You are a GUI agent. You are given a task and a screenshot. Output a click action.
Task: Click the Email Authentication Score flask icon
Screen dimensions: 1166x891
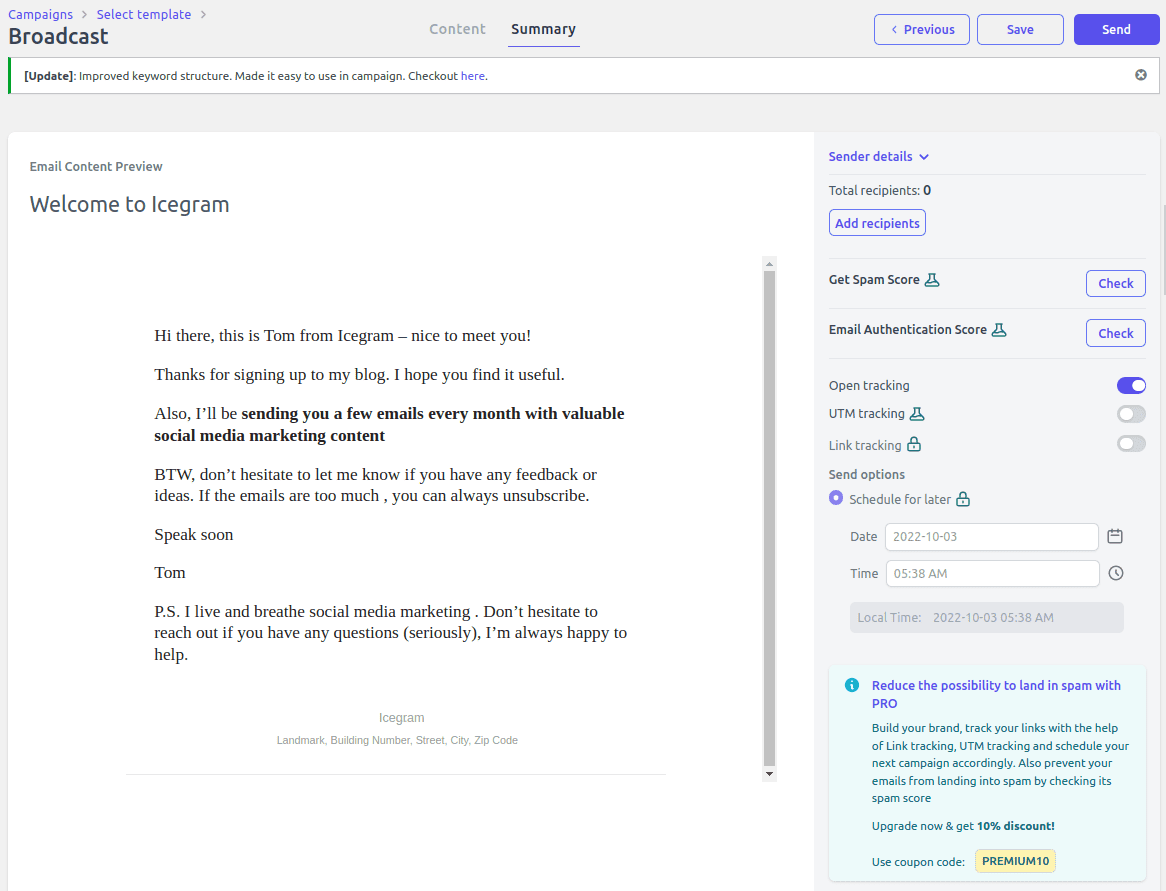(999, 329)
